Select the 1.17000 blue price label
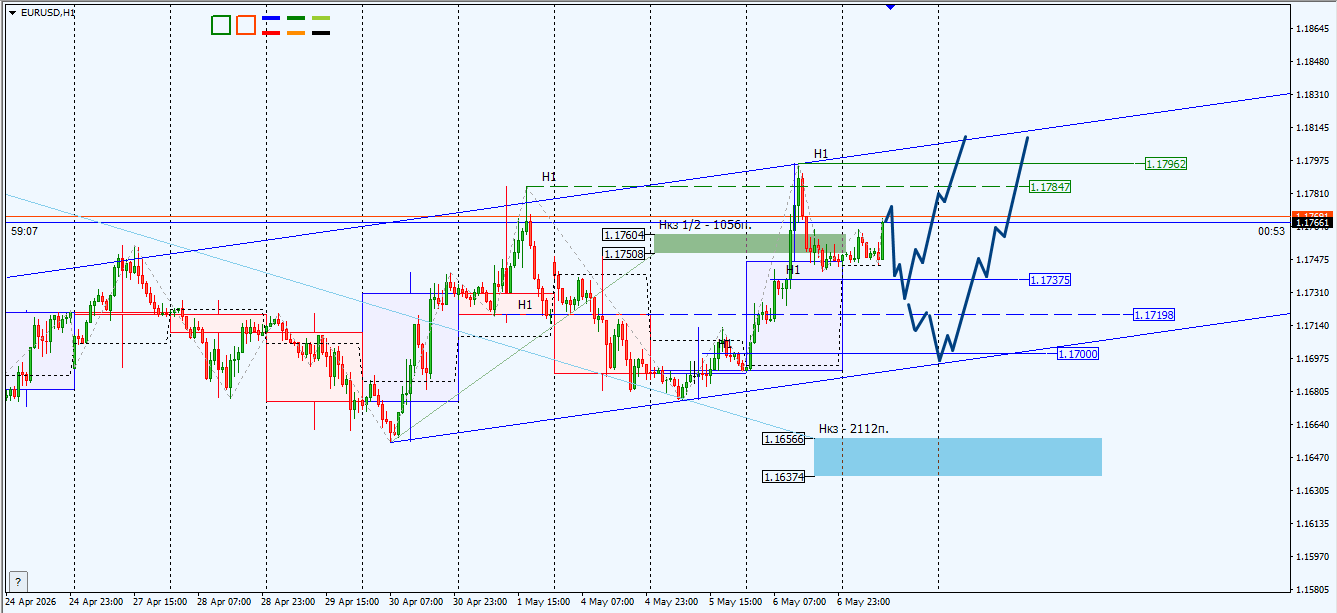 1078,354
